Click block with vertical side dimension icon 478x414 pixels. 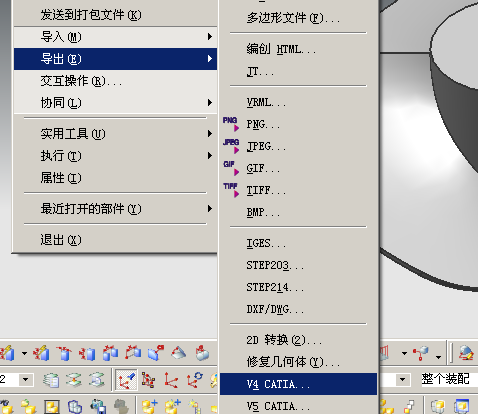pos(87,353)
